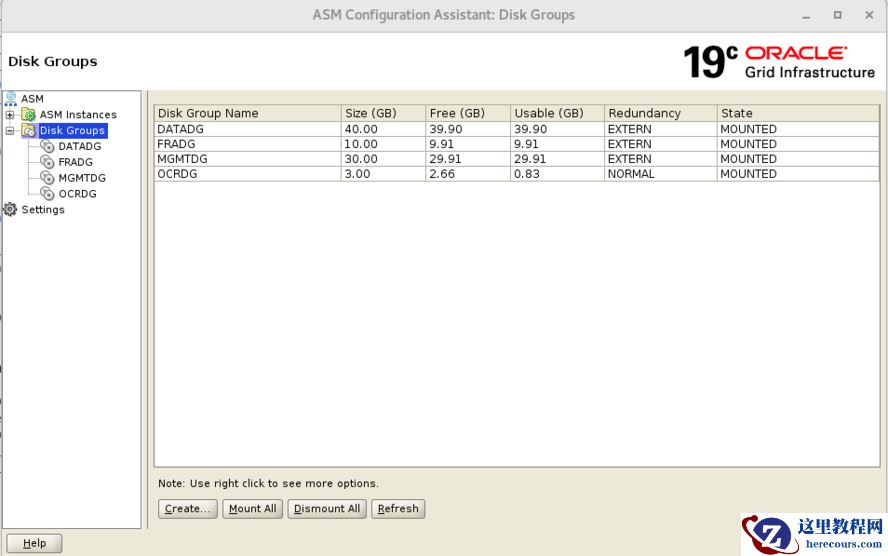Click the NORMAL redundancy cell
Viewport: 888px width, 556px height.
point(661,174)
